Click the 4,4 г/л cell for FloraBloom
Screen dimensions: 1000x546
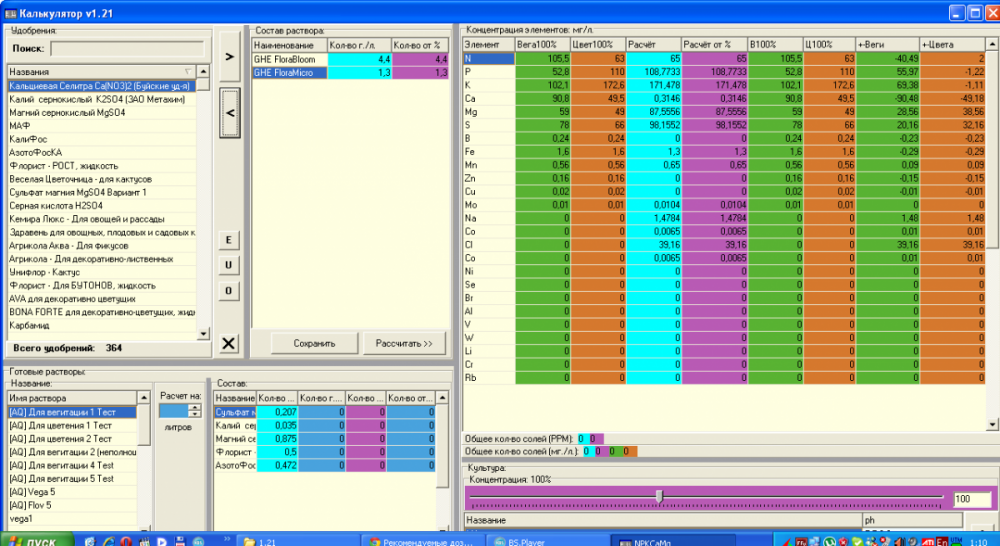(x=359, y=59)
